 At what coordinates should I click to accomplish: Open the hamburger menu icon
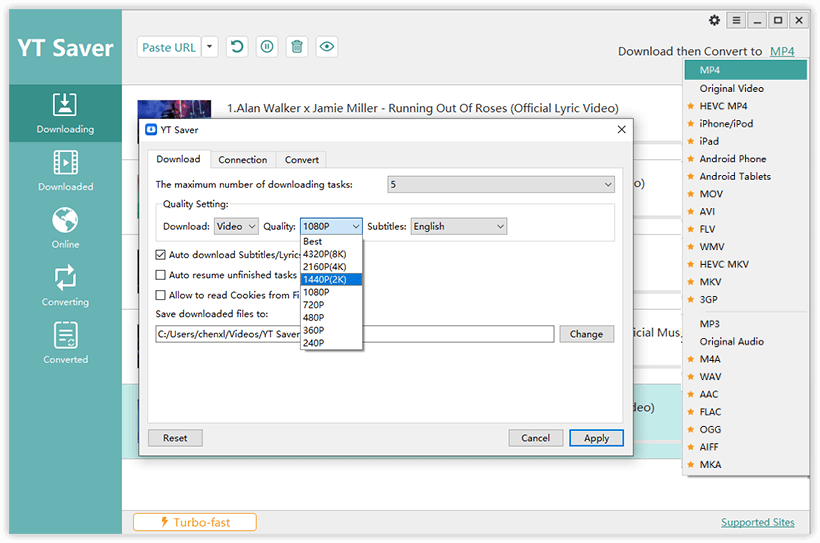(x=736, y=20)
